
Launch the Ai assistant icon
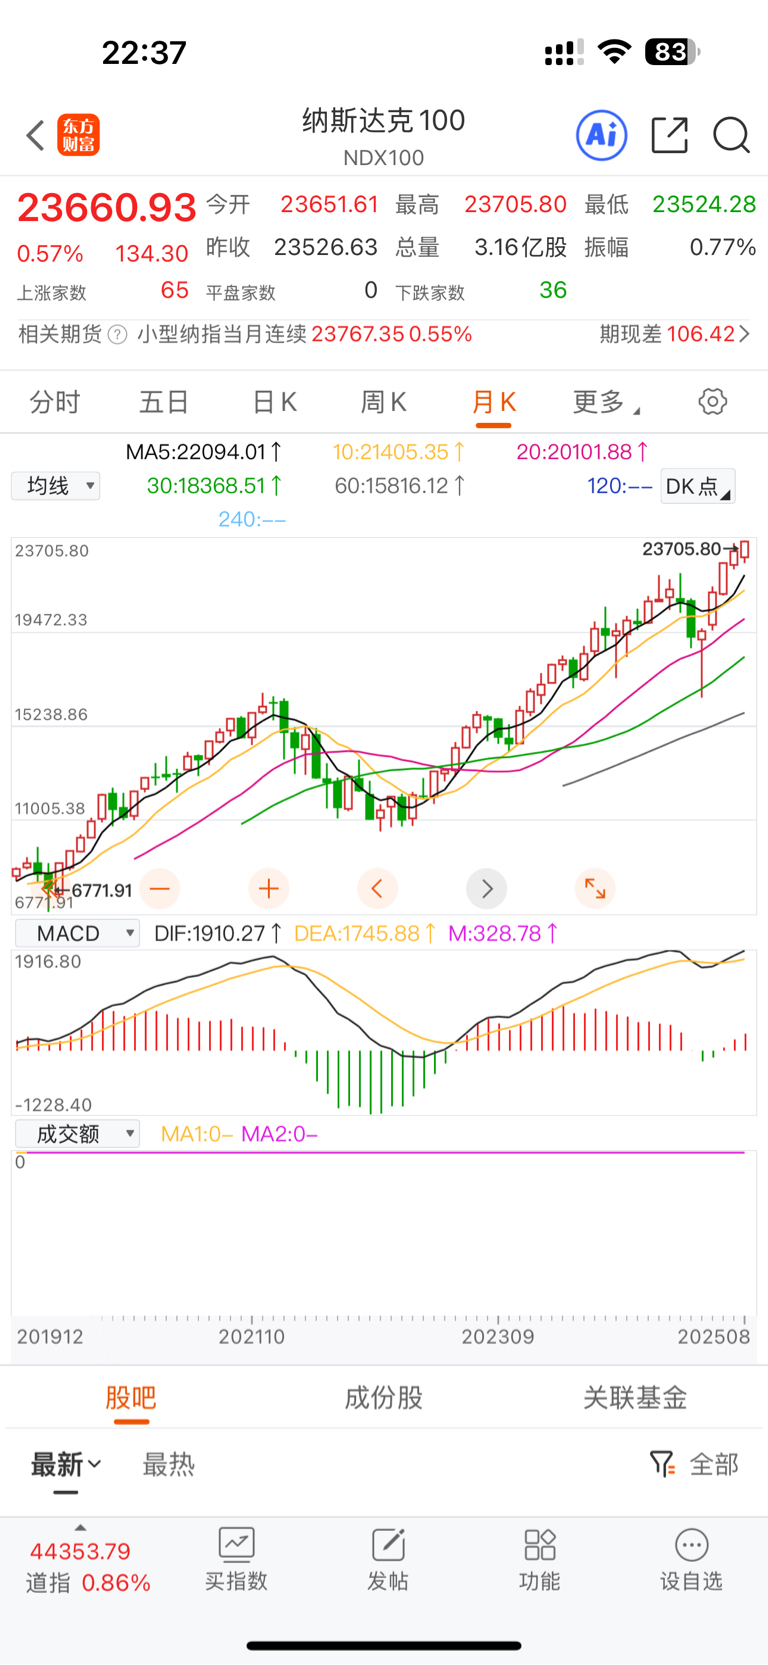[x=602, y=135]
